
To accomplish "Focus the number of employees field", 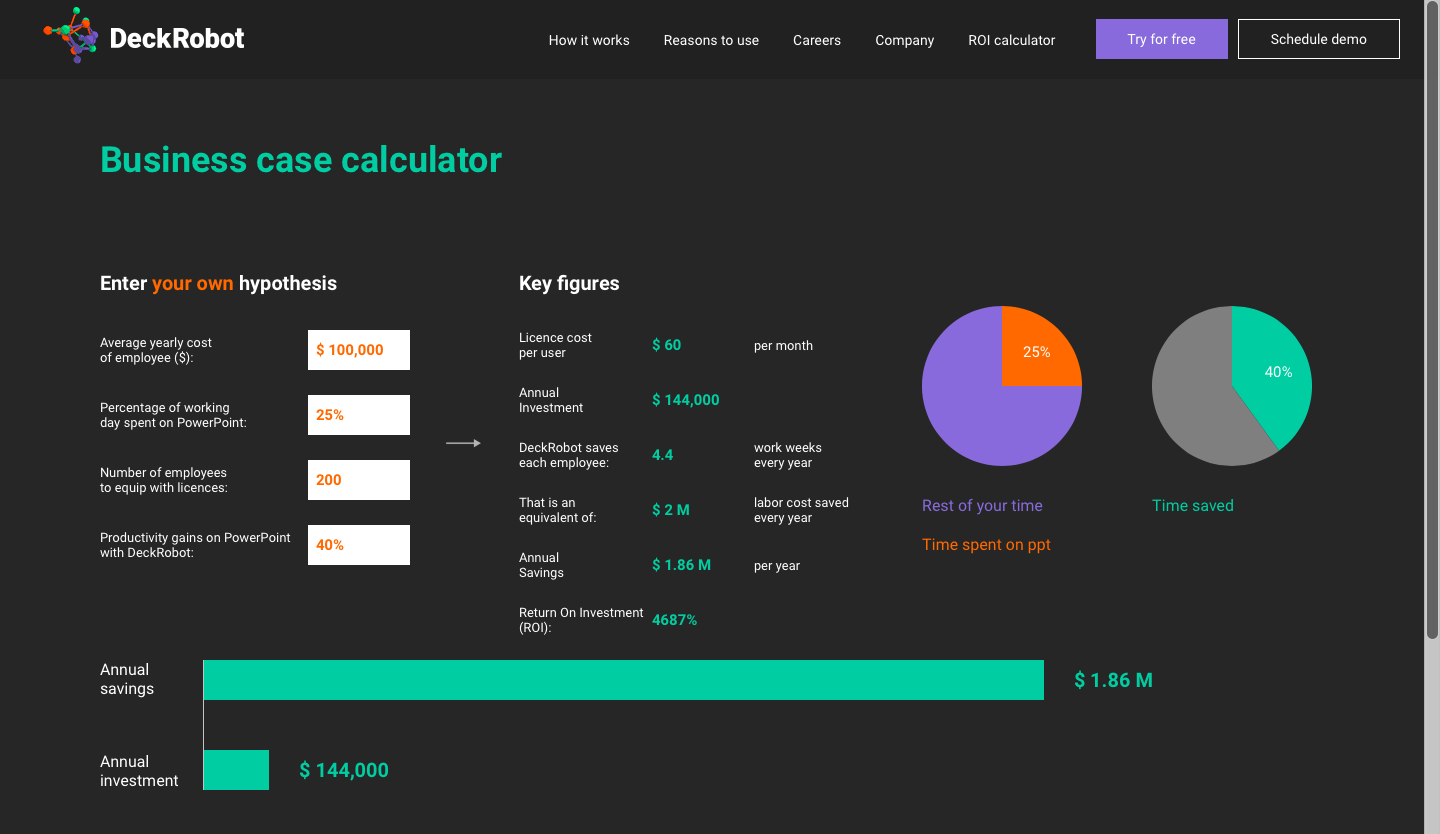I will click(x=359, y=480).
